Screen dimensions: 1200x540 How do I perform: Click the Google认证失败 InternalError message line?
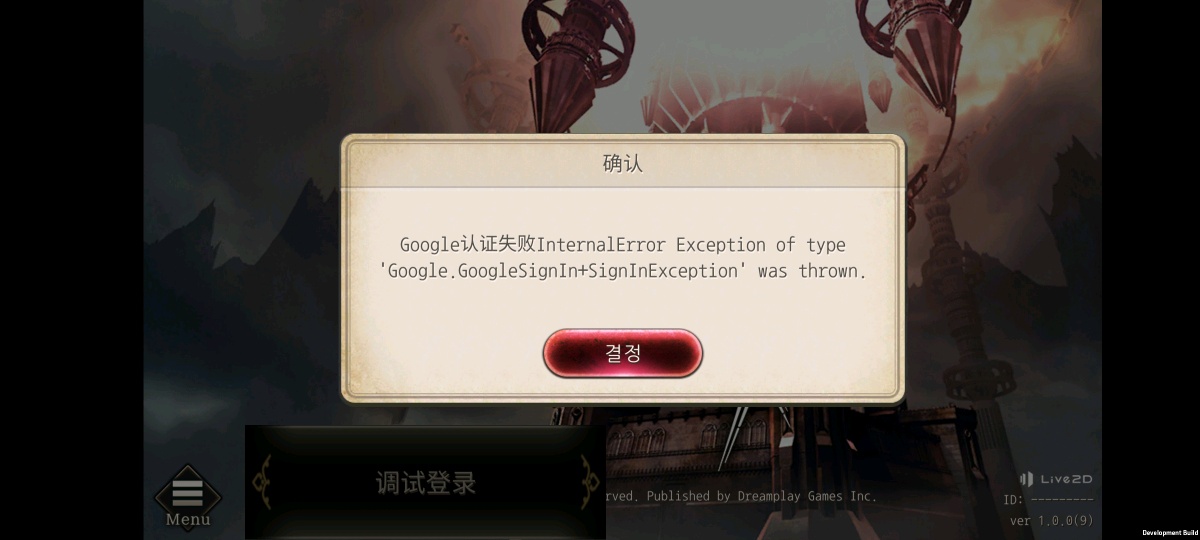[623, 245]
